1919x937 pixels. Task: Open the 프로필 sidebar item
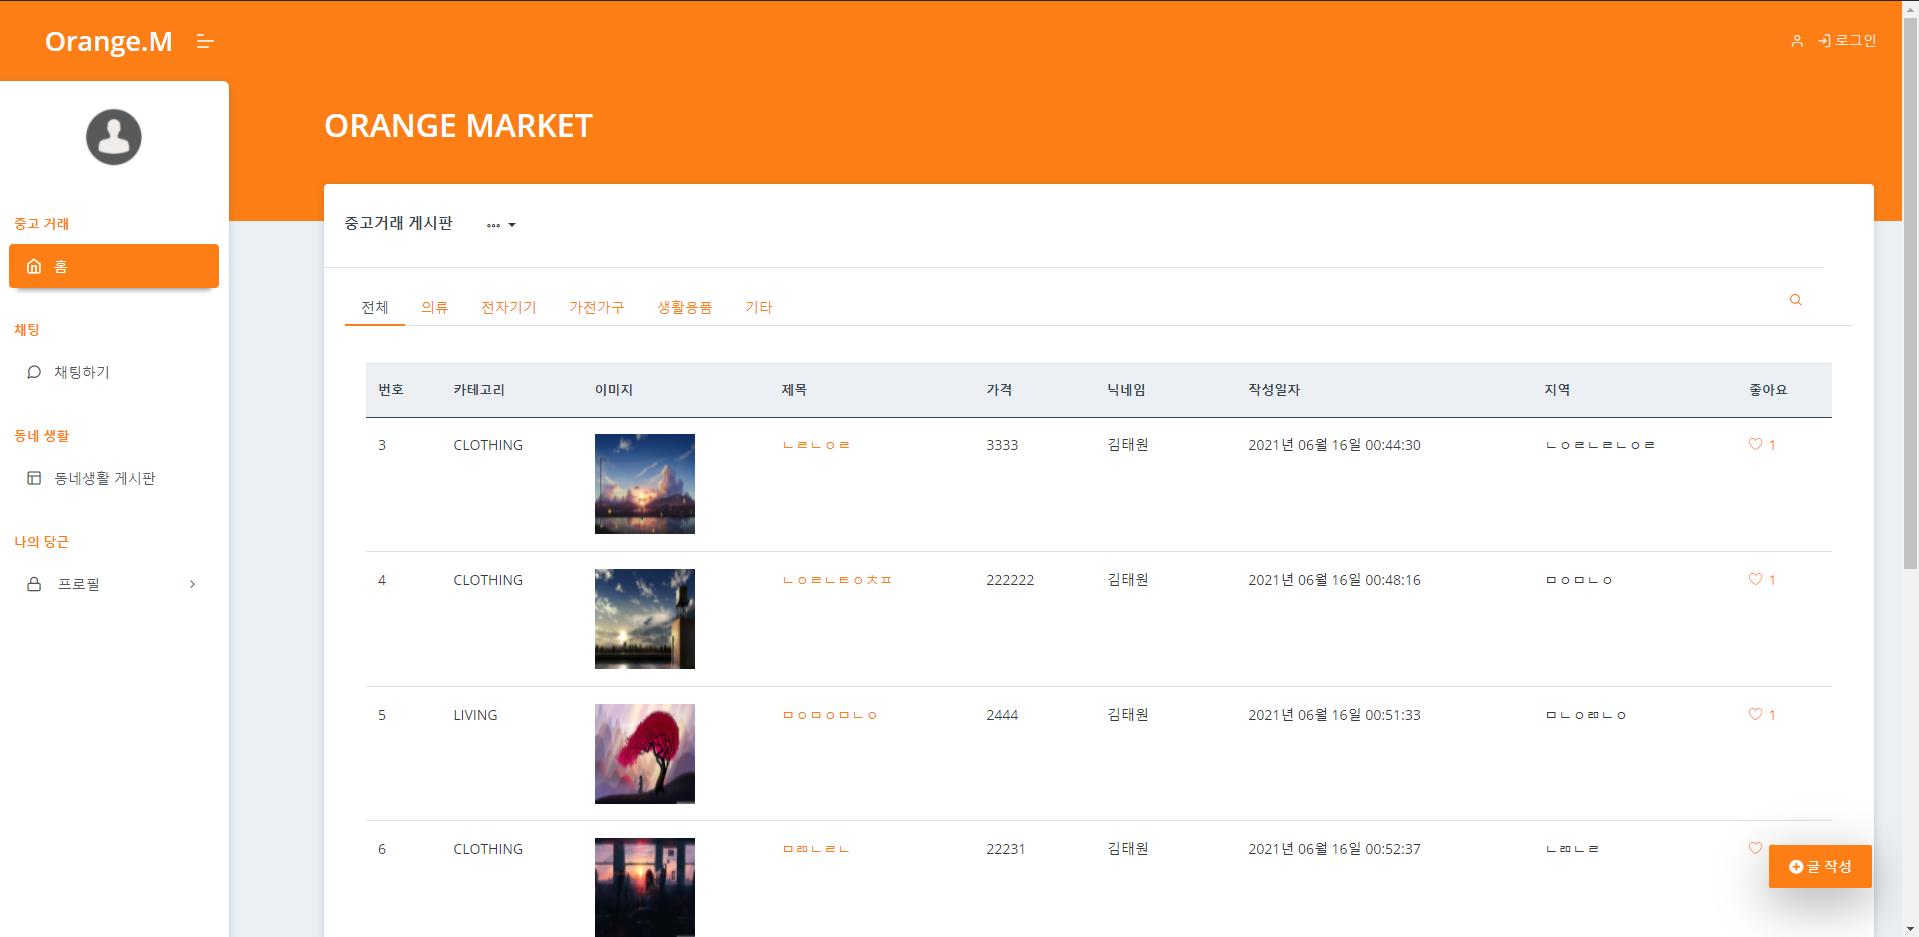(x=114, y=584)
